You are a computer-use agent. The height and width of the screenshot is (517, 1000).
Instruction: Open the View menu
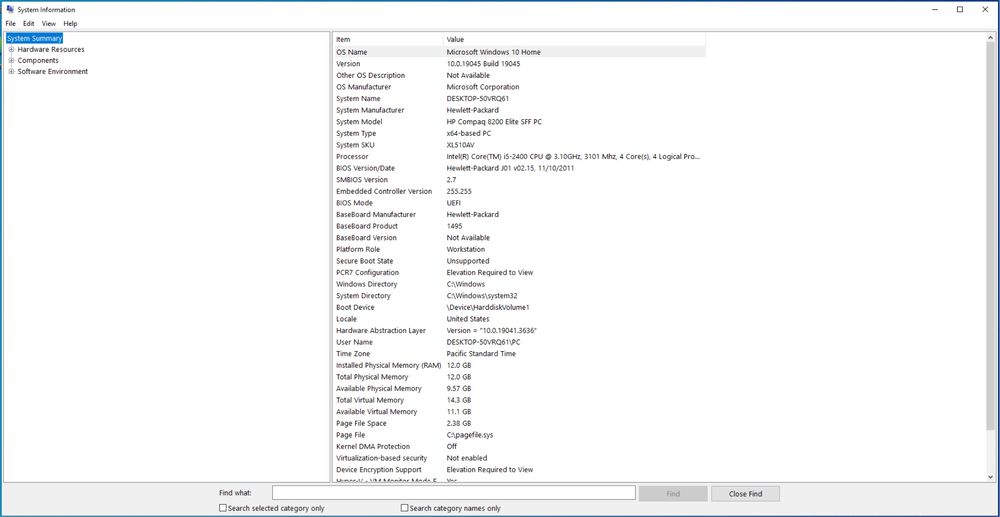(x=49, y=24)
